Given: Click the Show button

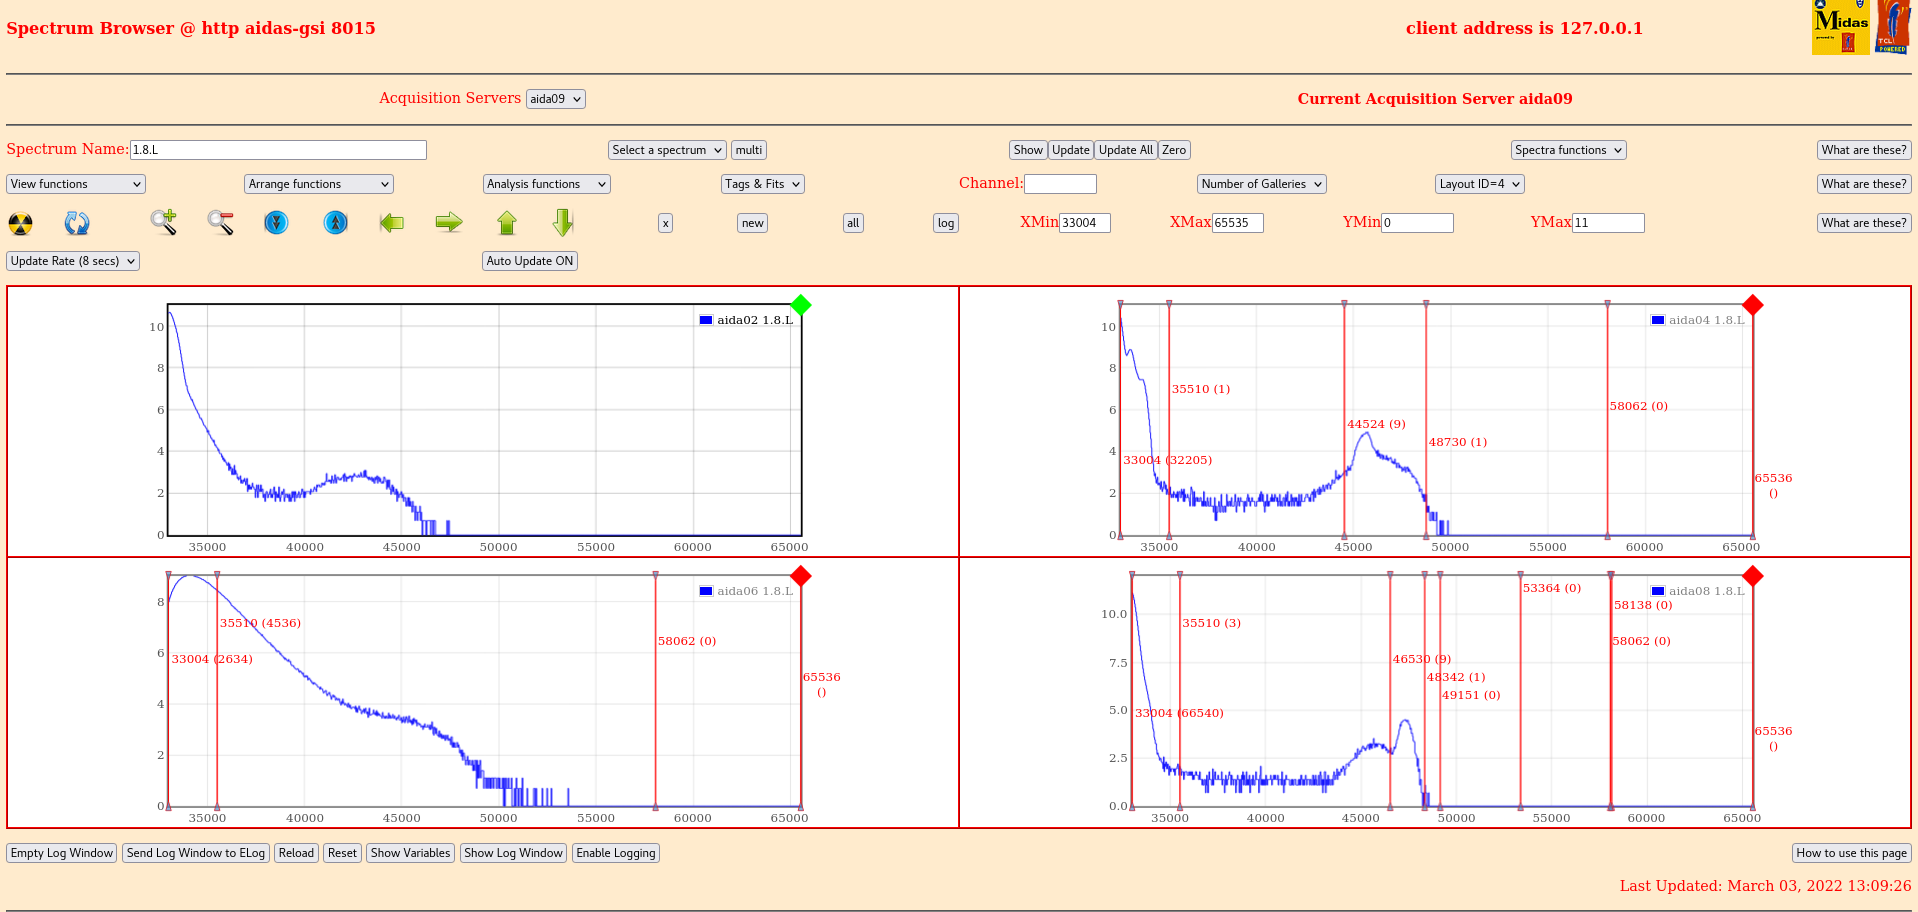Looking at the screenshot, I should click(1028, 150).
